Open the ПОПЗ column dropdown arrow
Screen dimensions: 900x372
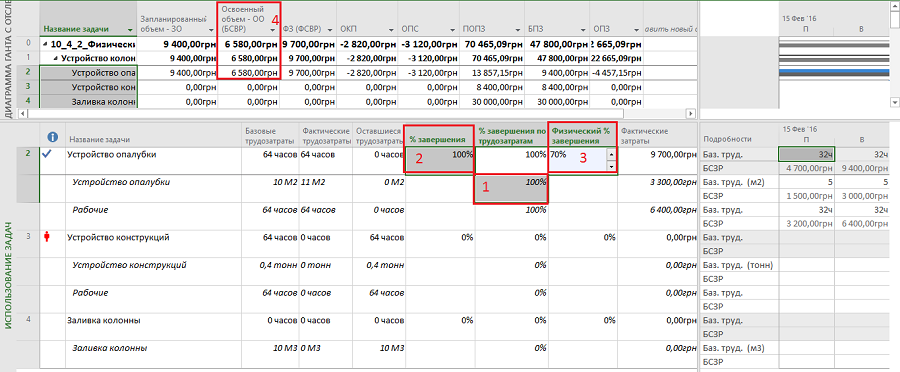(517, 29)
